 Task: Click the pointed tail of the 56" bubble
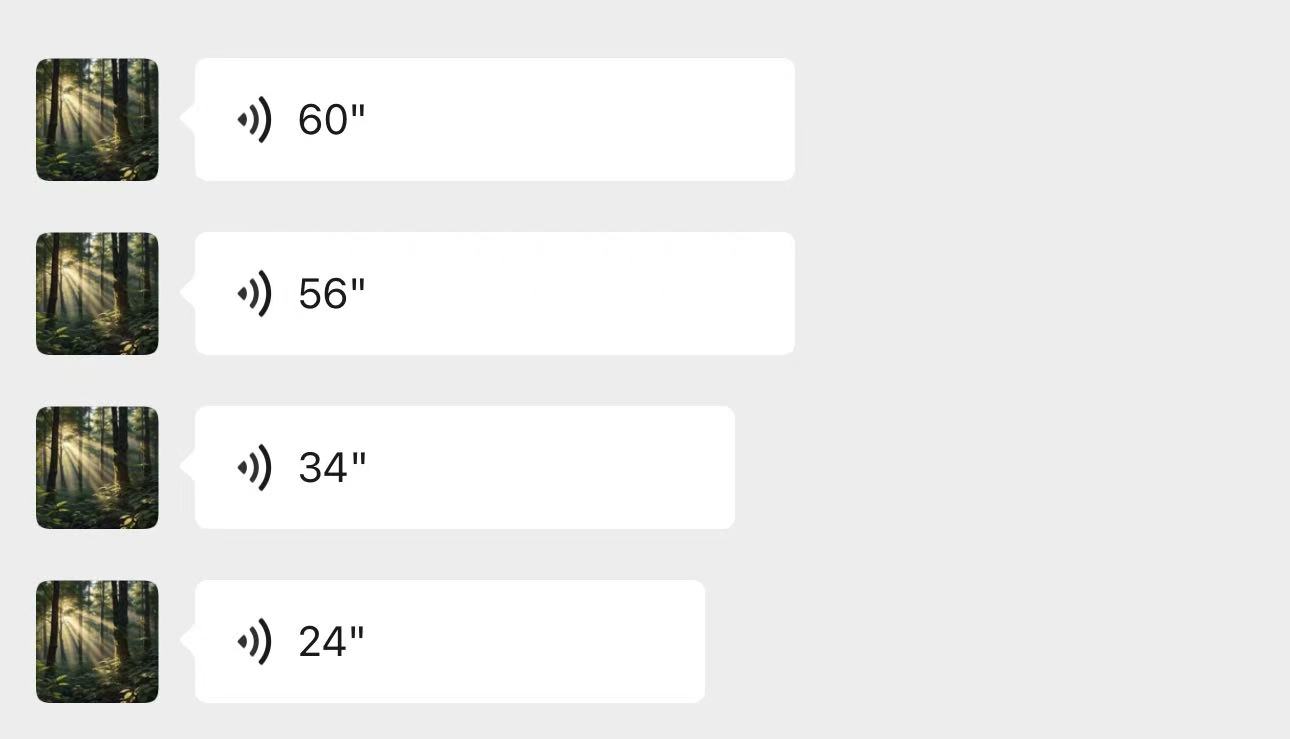(x=188, y=292)
